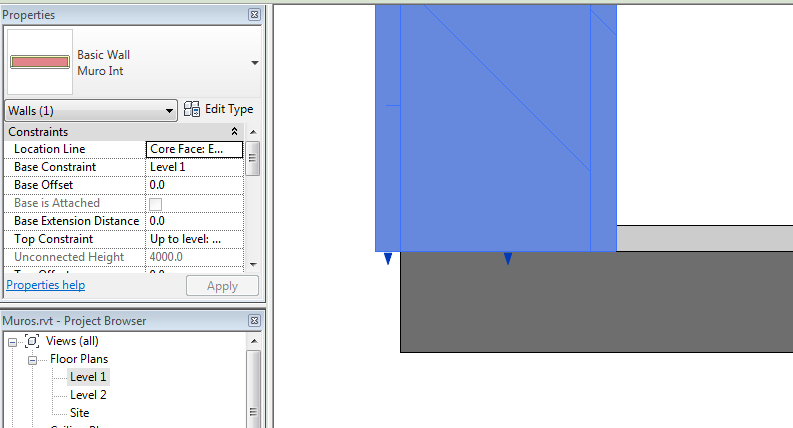This screenshot has width=793, height=428.
Task: Click the Base Offset value field
Action: pyautogui.click(x=194, y=185)
